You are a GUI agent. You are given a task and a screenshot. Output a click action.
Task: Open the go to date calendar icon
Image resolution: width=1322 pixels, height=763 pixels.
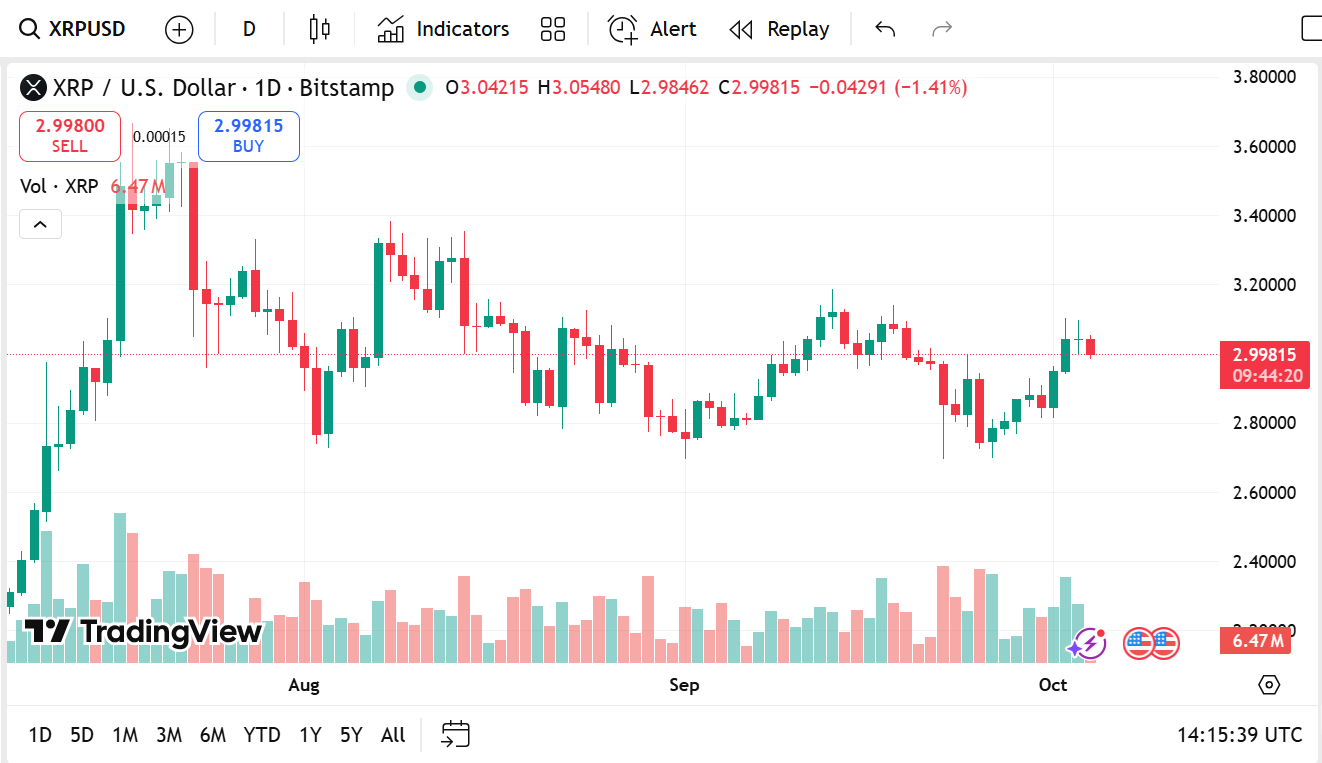pyautogui.click(x=455, y=735)
